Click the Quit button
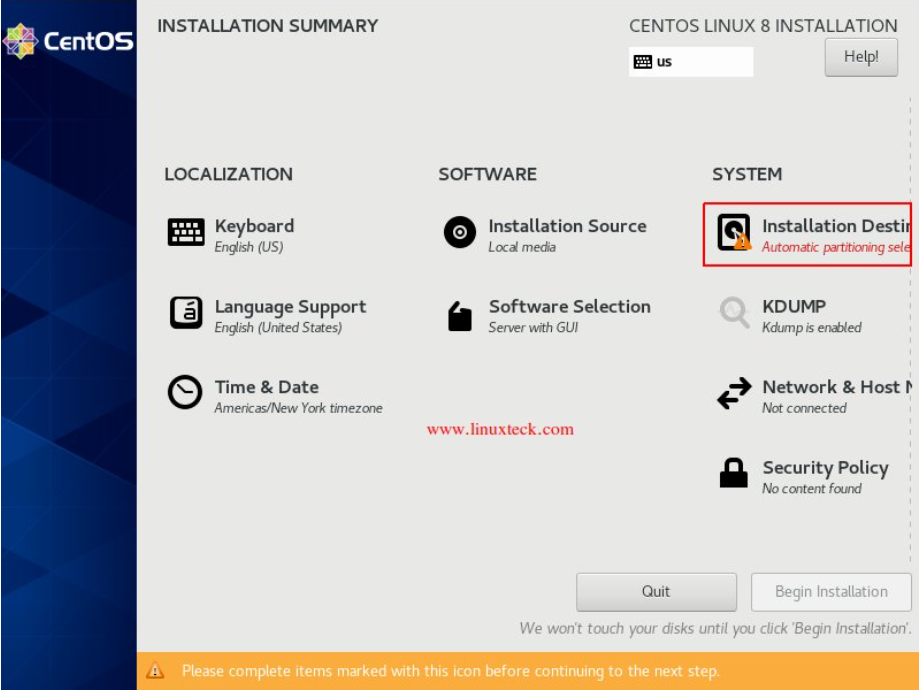Viewport: 919px width, 693px height. point(656,592)
